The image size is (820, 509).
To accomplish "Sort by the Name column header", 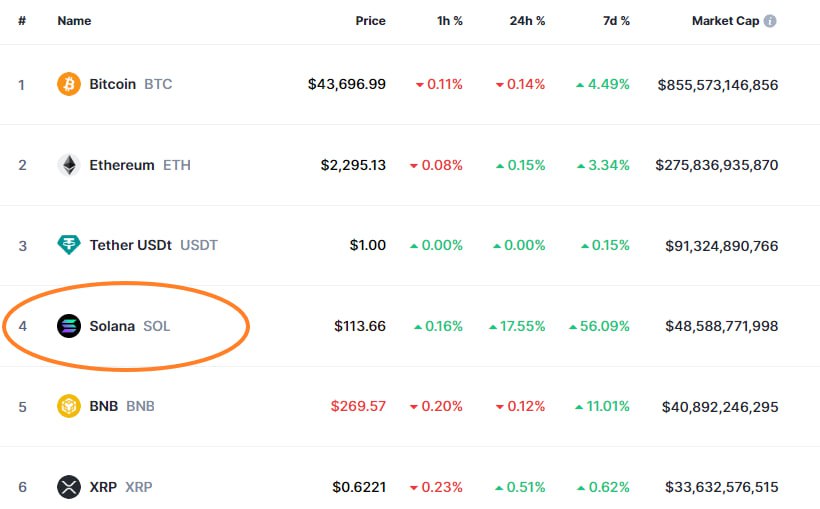I will point(74,21).
